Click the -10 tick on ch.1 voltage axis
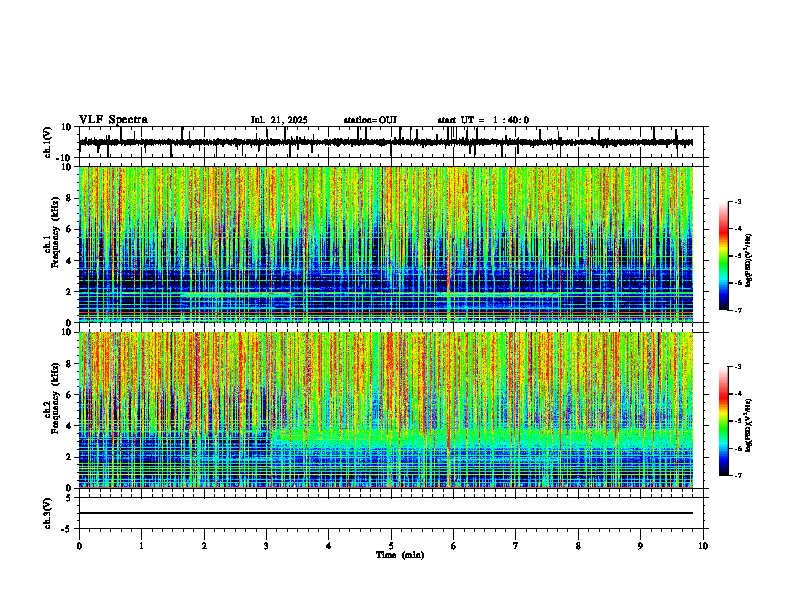The height and width of the screenshot is (612, 792). pos(64,158)
